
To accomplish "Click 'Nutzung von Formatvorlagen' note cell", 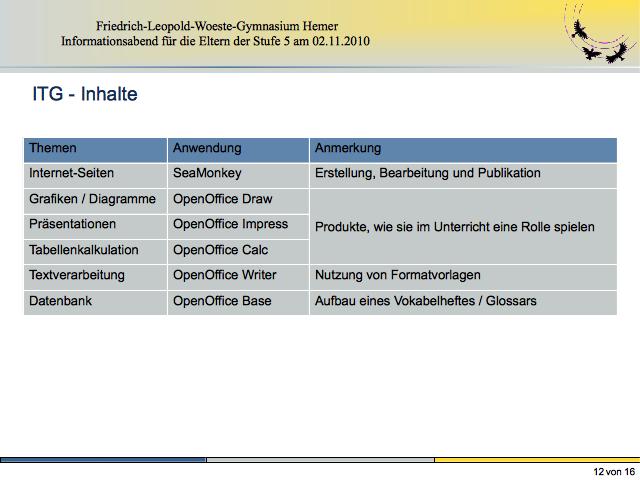I will point(463,276).
